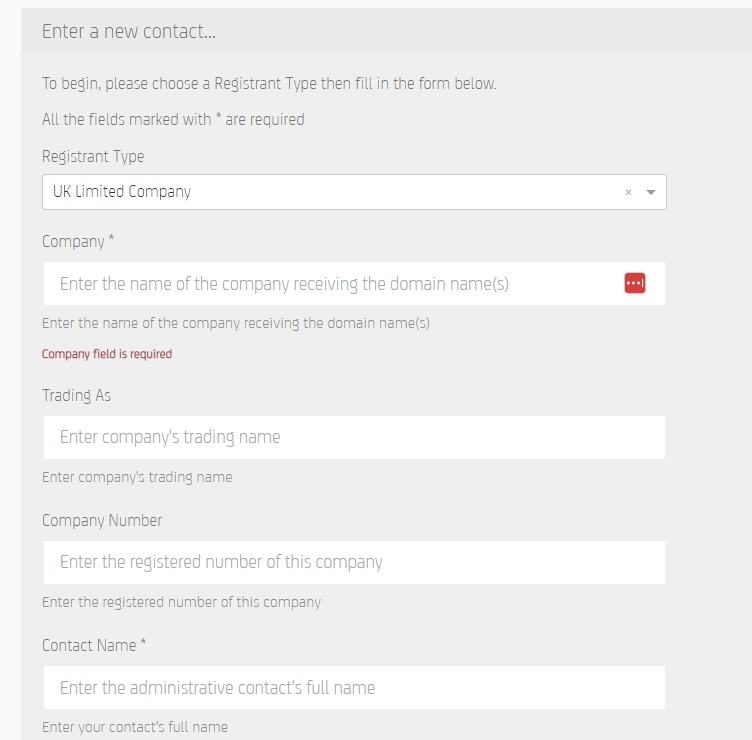Open the UK Limited Company selection box
Image resolution: width=752 pixels, height=740 pixels.
click(x=354, y=192)
